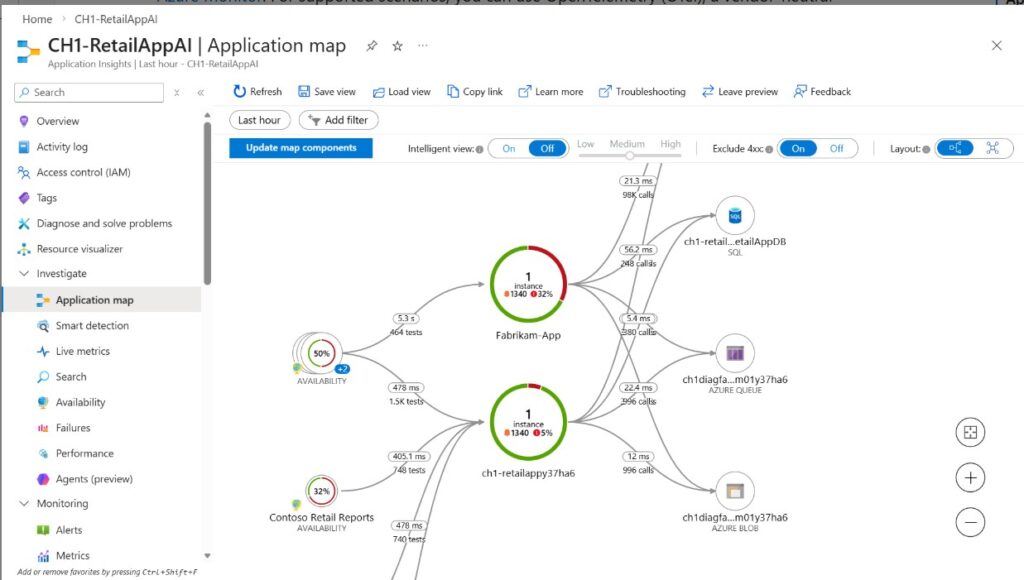The height and width of the screenshot is (580, 1024).
Task: Pin the Application map to dashboard
Action: pyautogui.click(x=372, y=46)
